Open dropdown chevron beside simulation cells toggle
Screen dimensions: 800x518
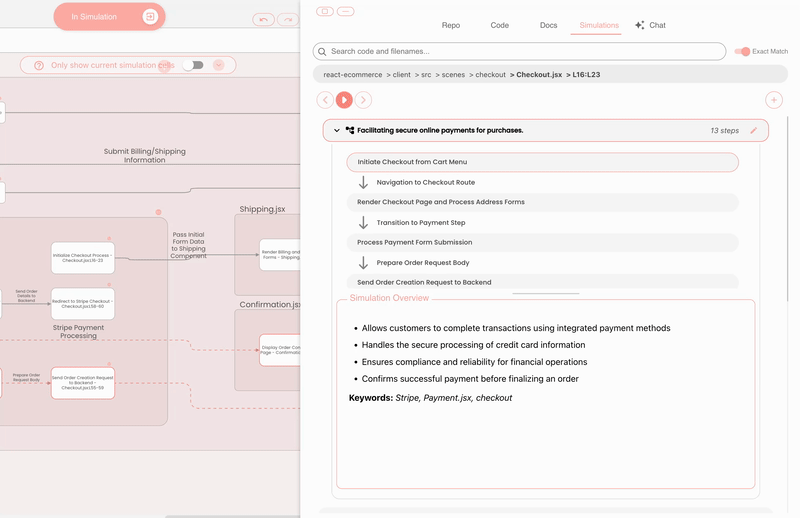(220, 65)
